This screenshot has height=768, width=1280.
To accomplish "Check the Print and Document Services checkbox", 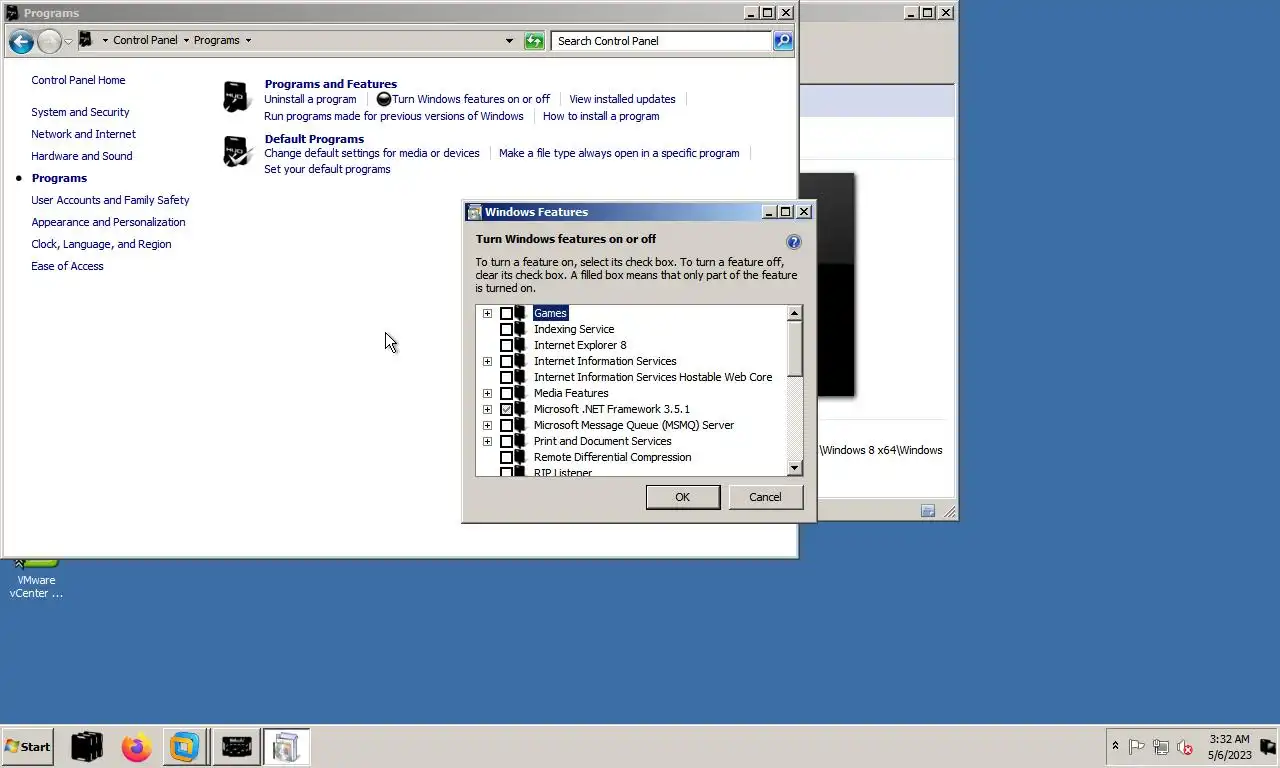I will (x=506, y=441).
